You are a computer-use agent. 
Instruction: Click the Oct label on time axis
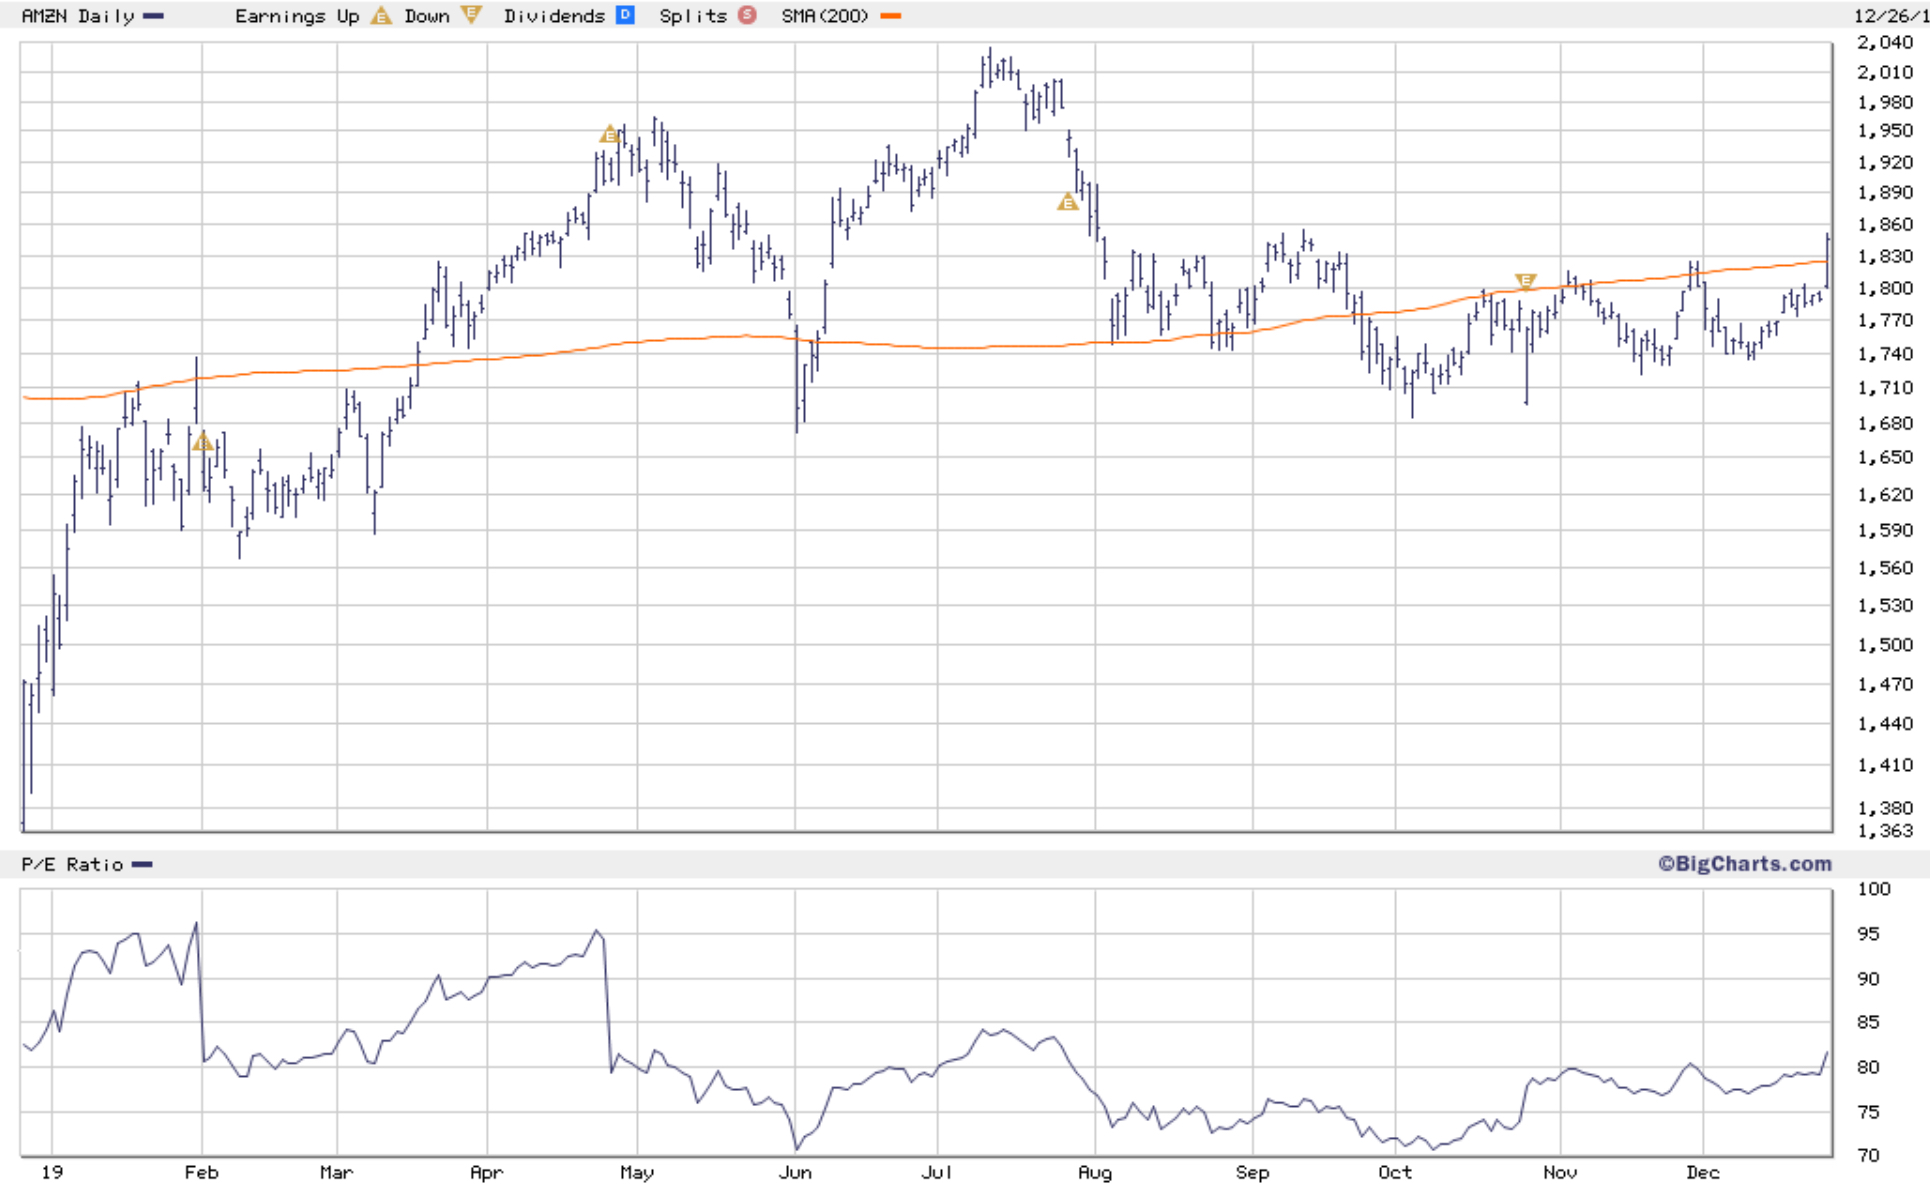point(1394,1172)
